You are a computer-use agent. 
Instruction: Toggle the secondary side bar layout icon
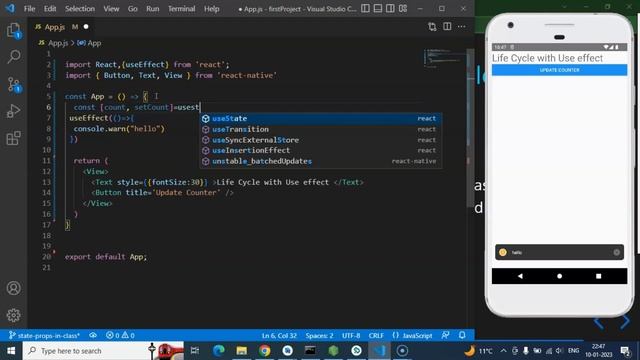pos(390,8)
